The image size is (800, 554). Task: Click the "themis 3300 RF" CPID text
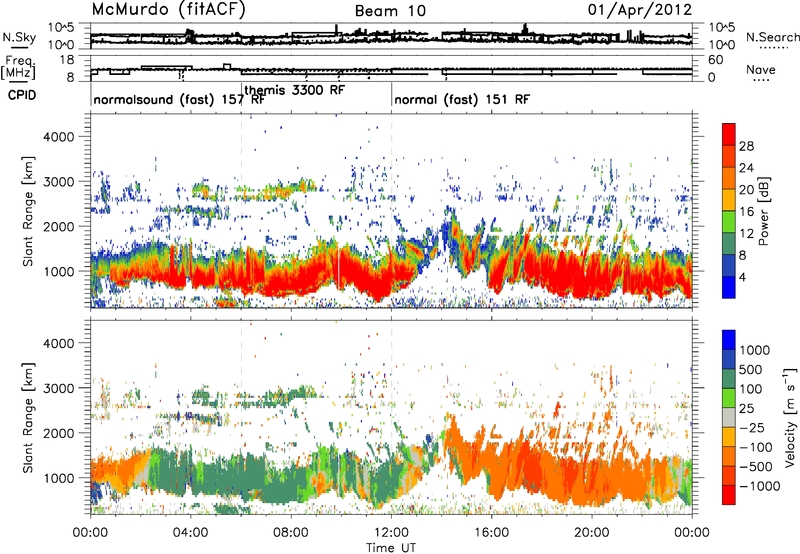click(295, 90)
